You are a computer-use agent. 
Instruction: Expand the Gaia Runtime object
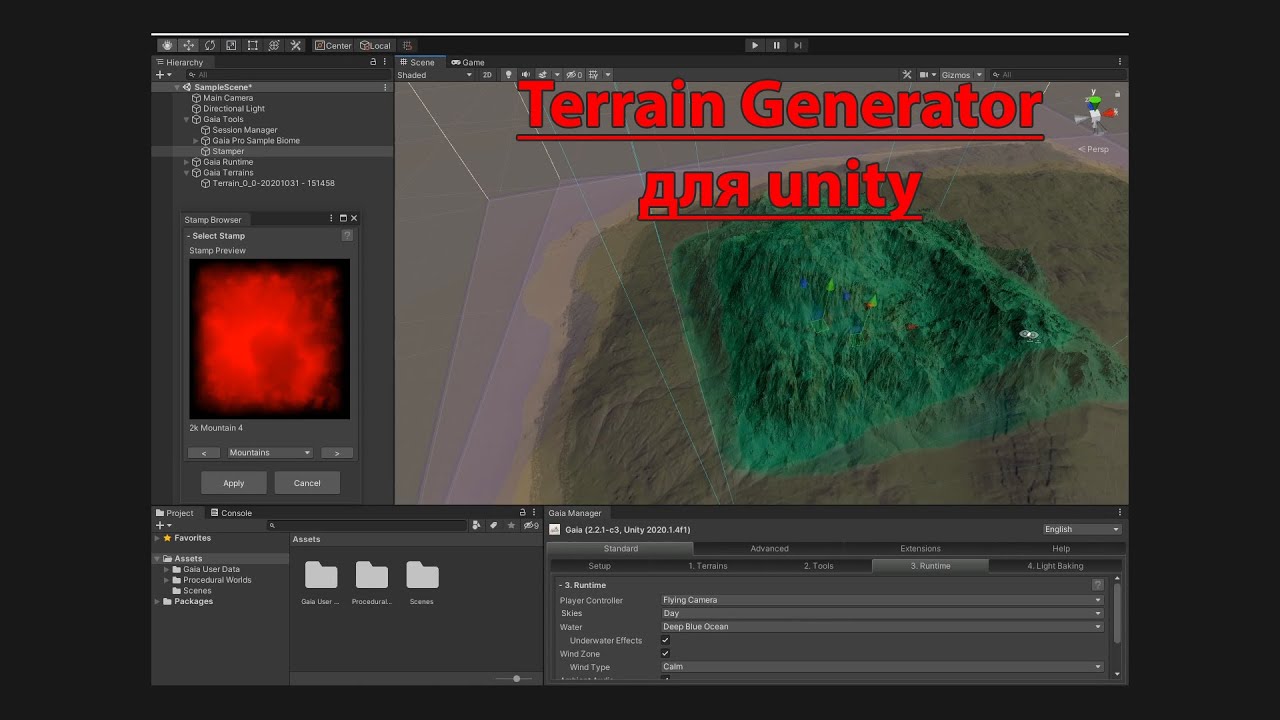186,162
